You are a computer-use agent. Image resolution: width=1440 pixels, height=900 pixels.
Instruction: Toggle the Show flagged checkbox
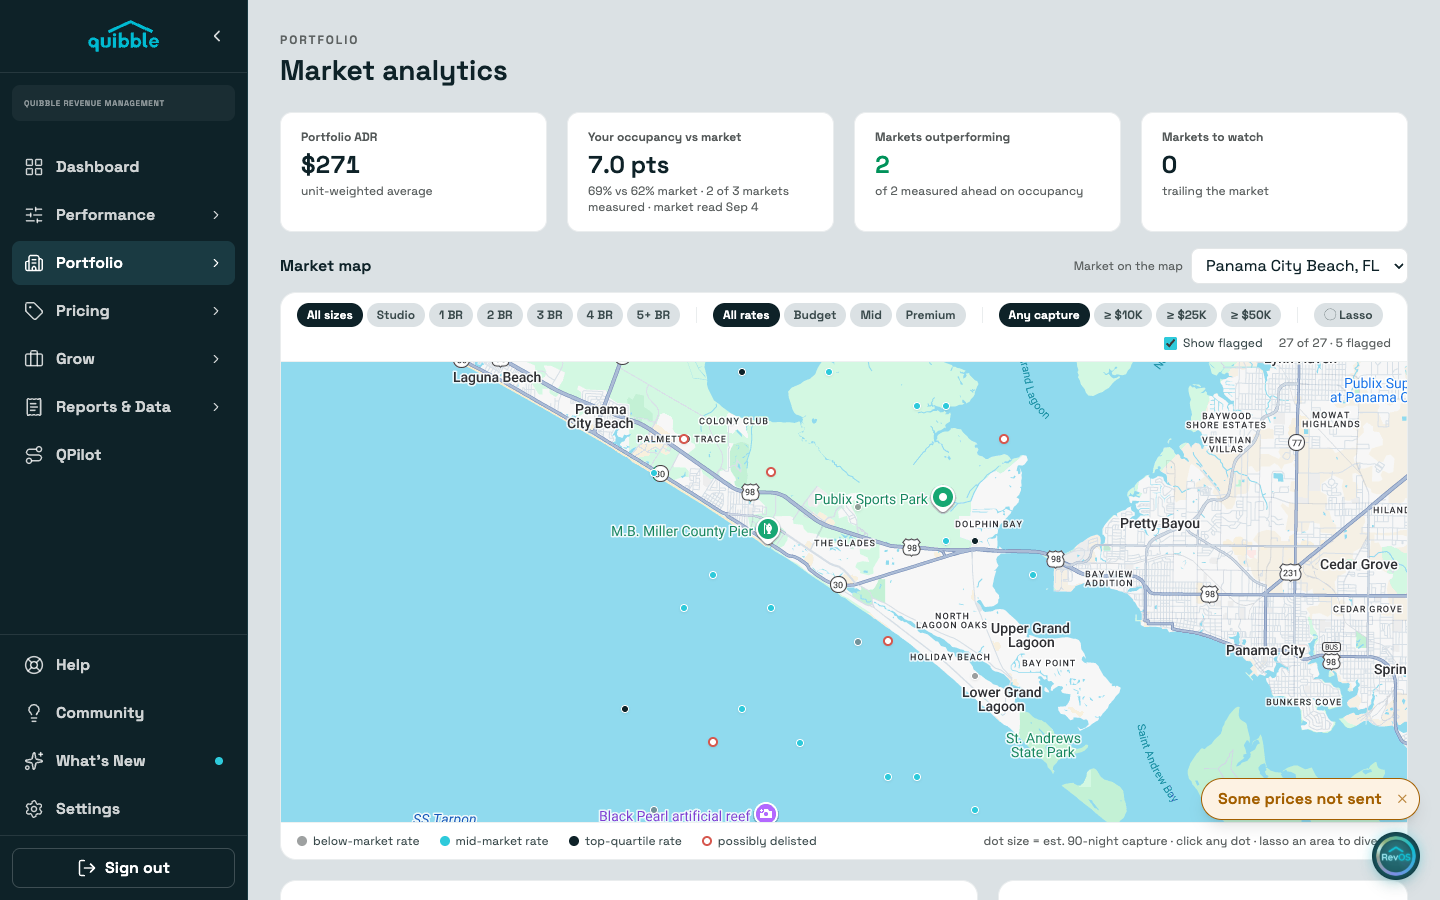(x=1170, y=343)
